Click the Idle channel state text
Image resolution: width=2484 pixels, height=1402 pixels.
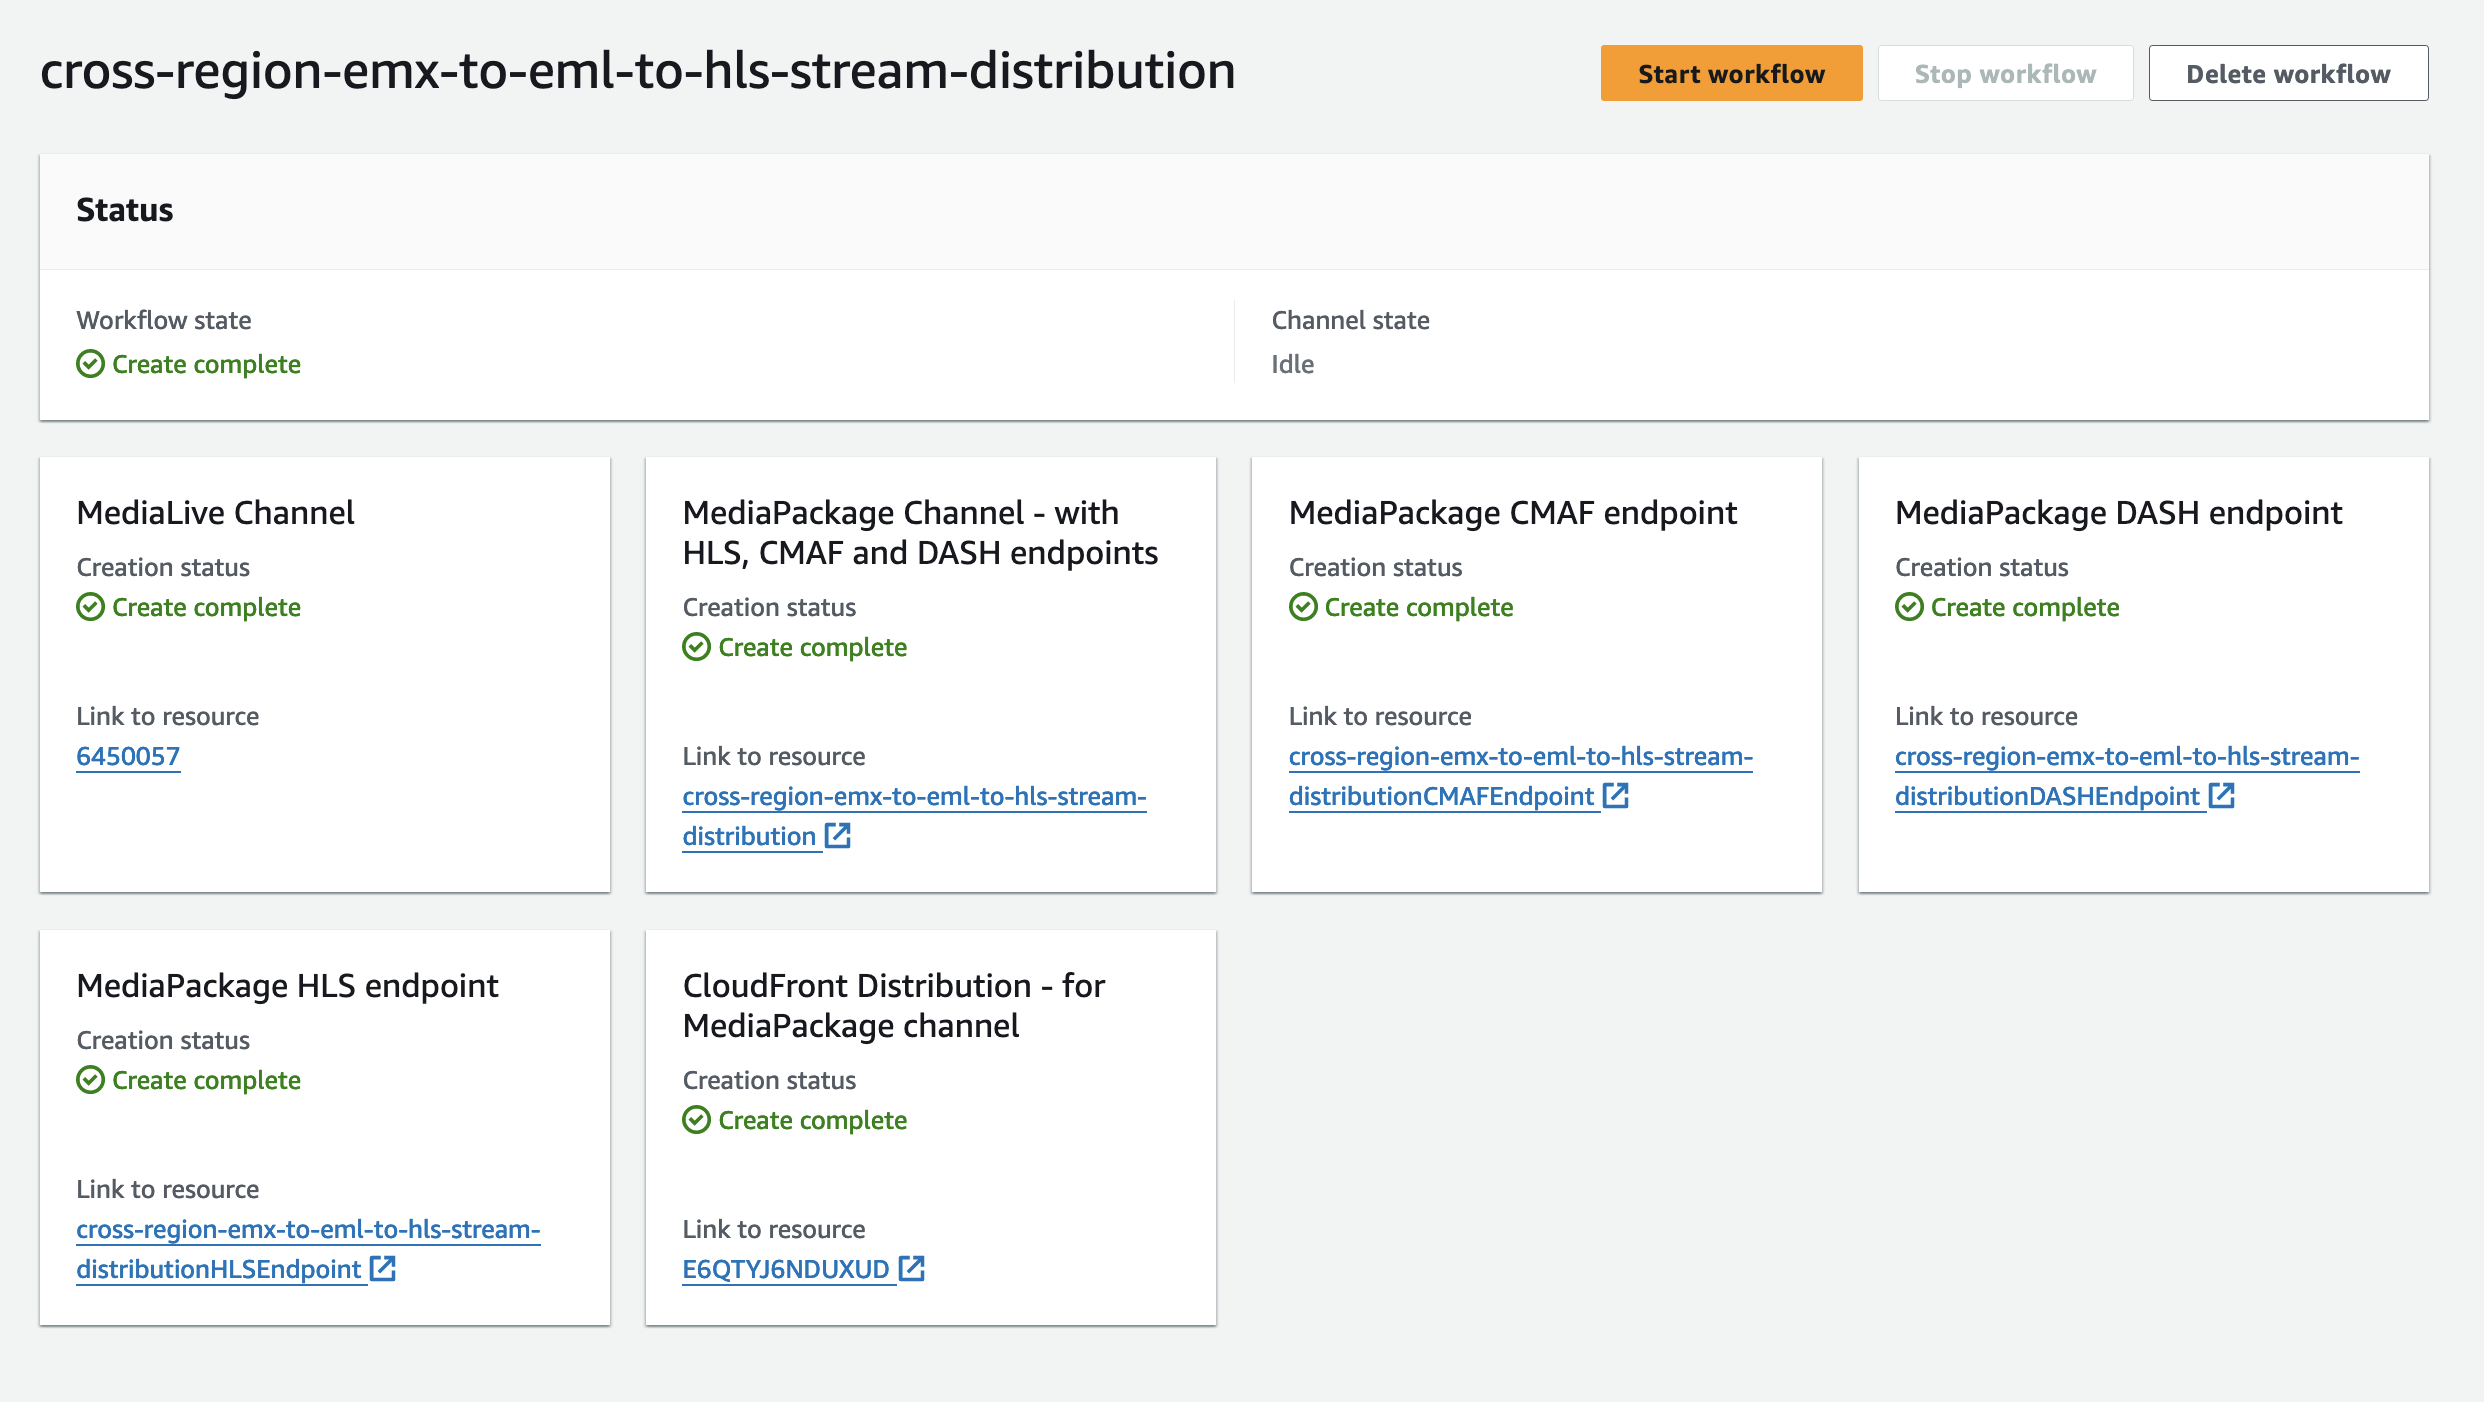pyautogui.click(x=1292, y=364)
